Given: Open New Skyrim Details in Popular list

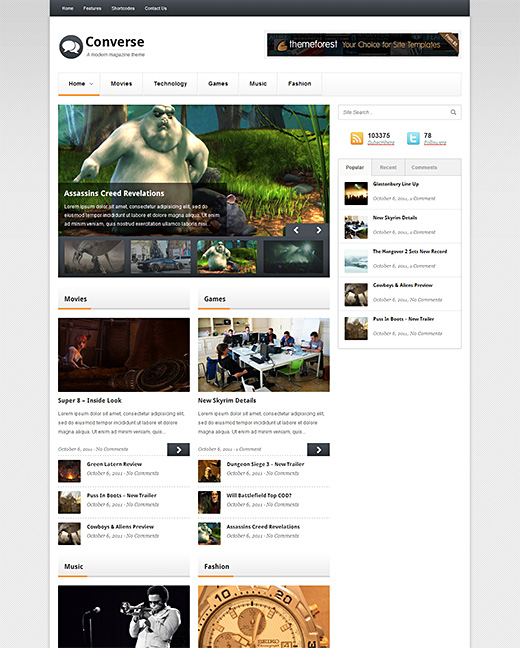Looking at the screenshot, I should tap(395, 218).
